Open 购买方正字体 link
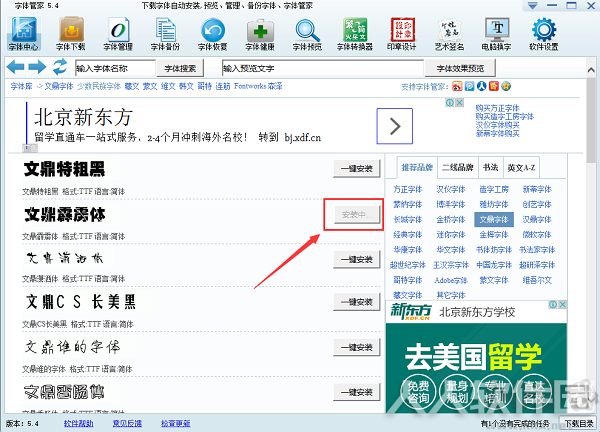This screenshot has height=432, width=600. 497,108
